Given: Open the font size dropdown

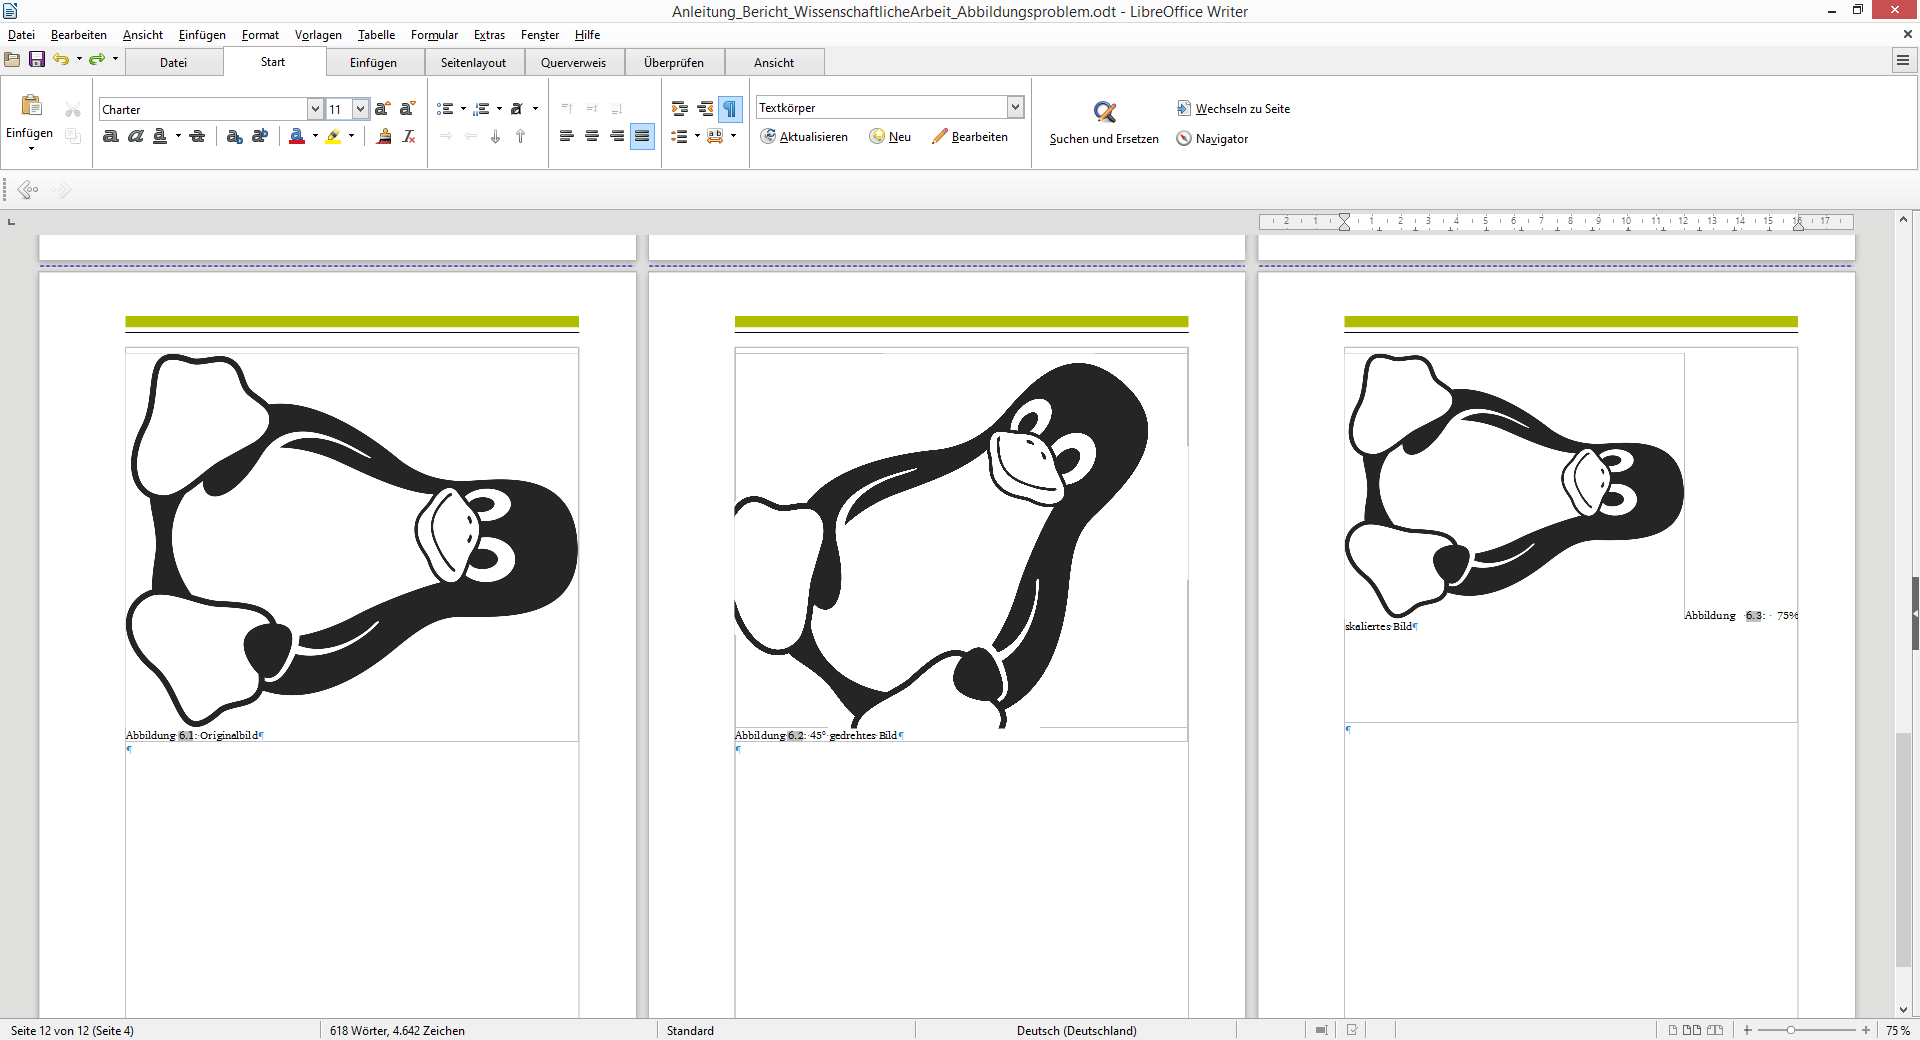Looking at the screenshot, I should point(360,109).
